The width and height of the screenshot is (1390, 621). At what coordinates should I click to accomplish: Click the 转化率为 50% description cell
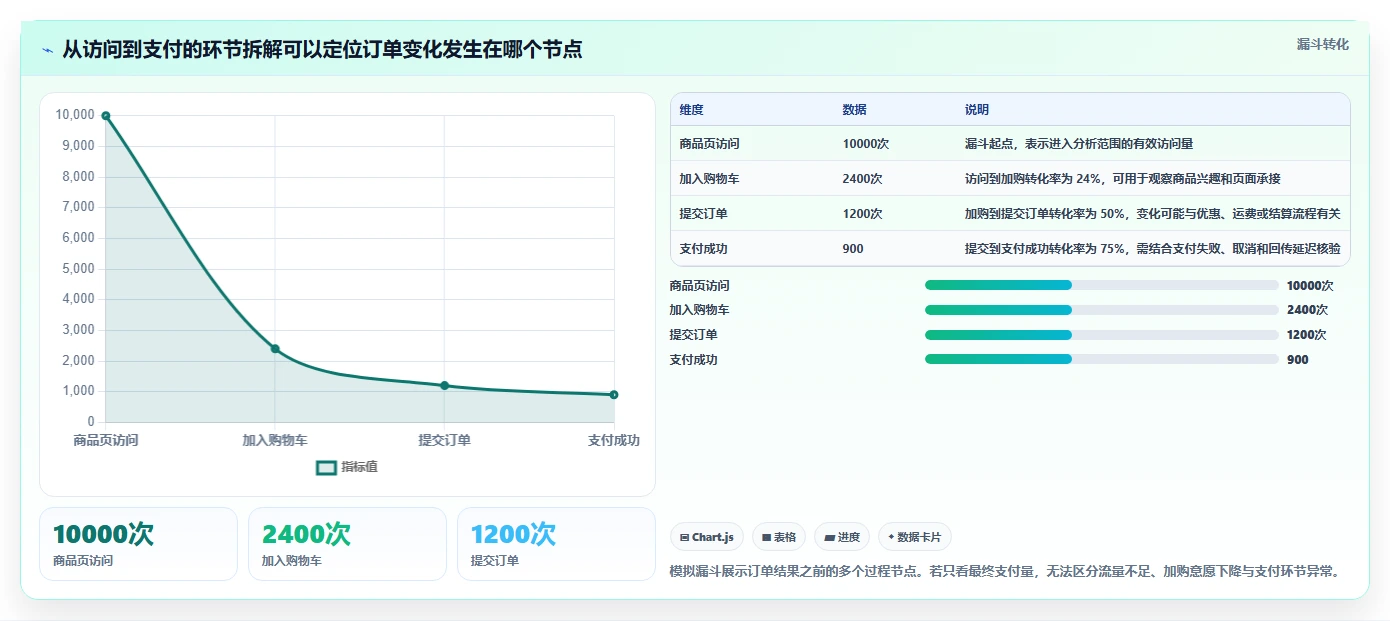point(1152,214)
